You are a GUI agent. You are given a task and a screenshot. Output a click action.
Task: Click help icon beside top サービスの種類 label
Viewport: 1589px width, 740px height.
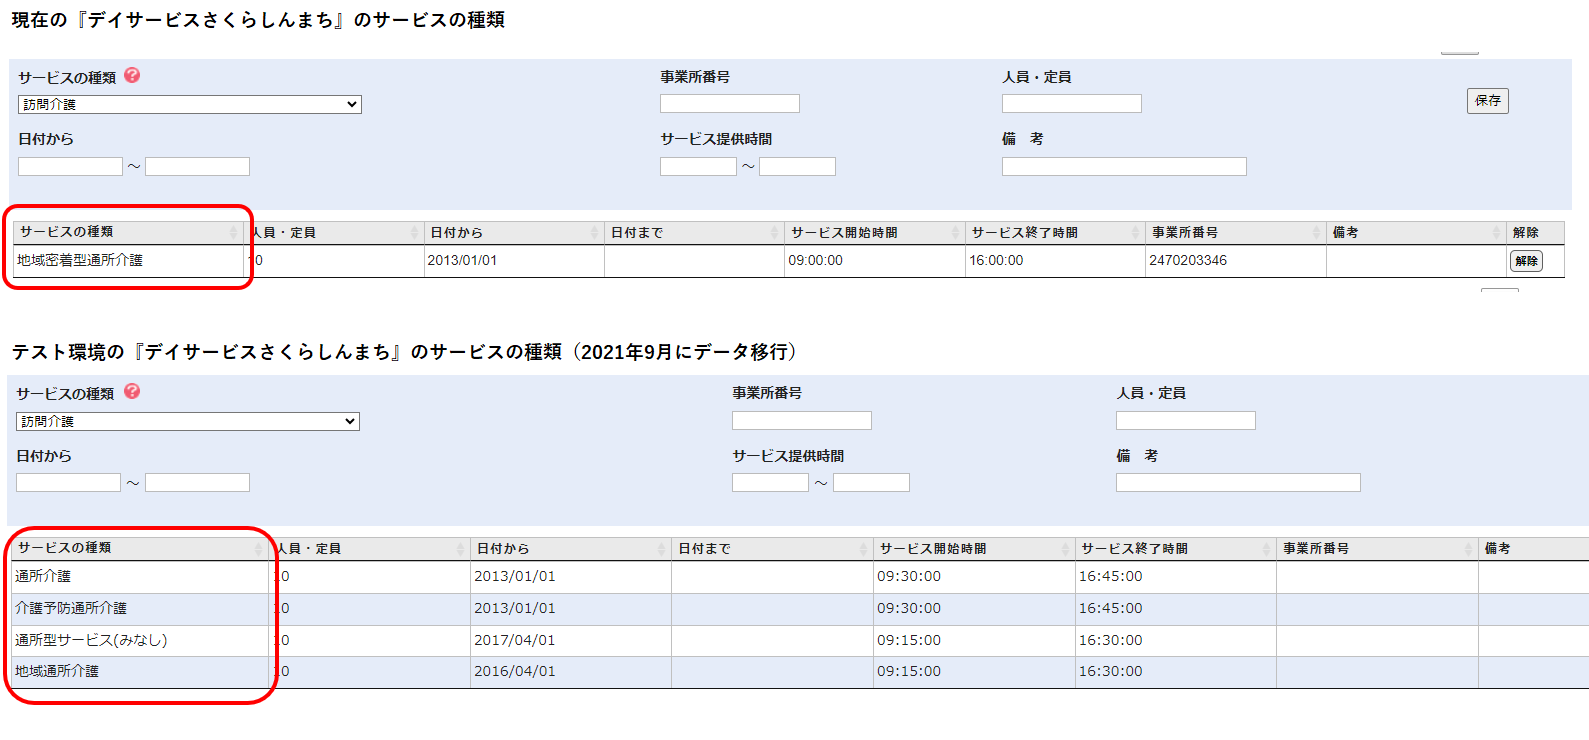coord(132,76)
